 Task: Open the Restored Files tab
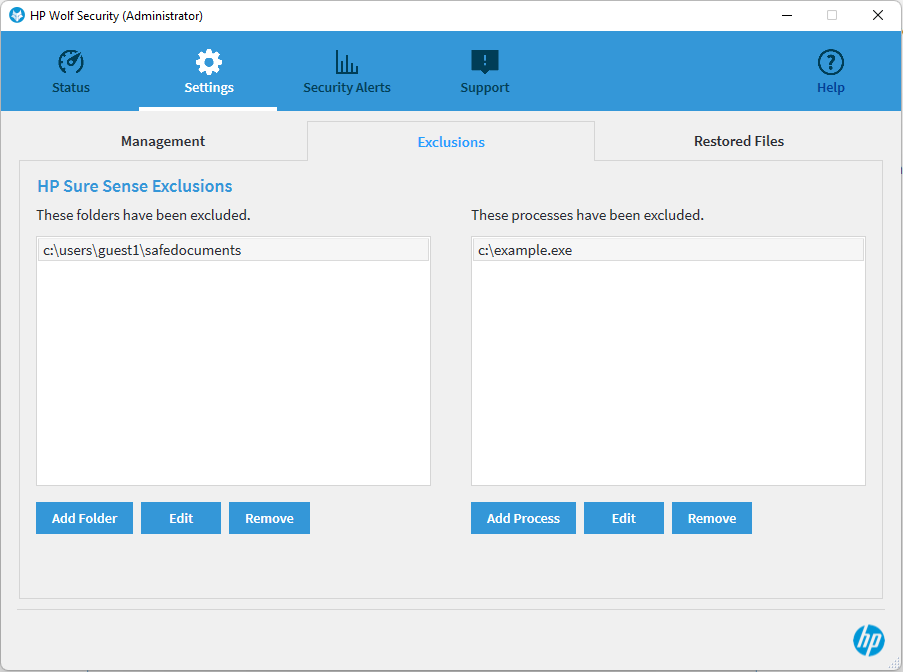pos(739,141)
